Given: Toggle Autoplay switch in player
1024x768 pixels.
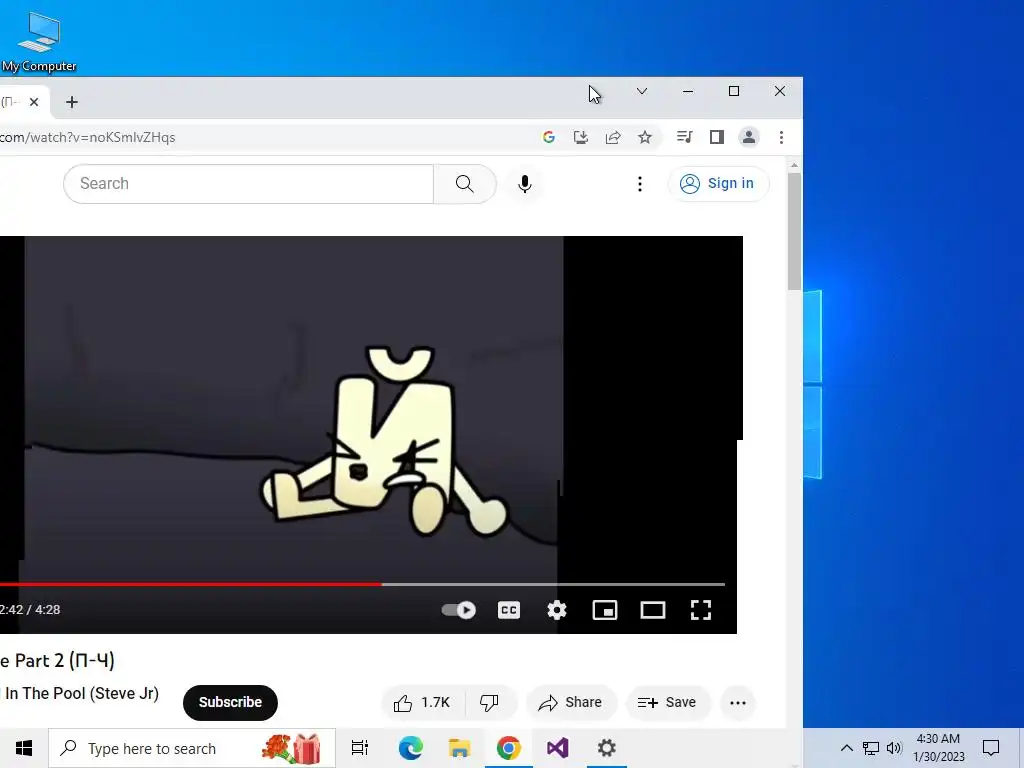Looking at the screenshot, I should pos(458,610).
